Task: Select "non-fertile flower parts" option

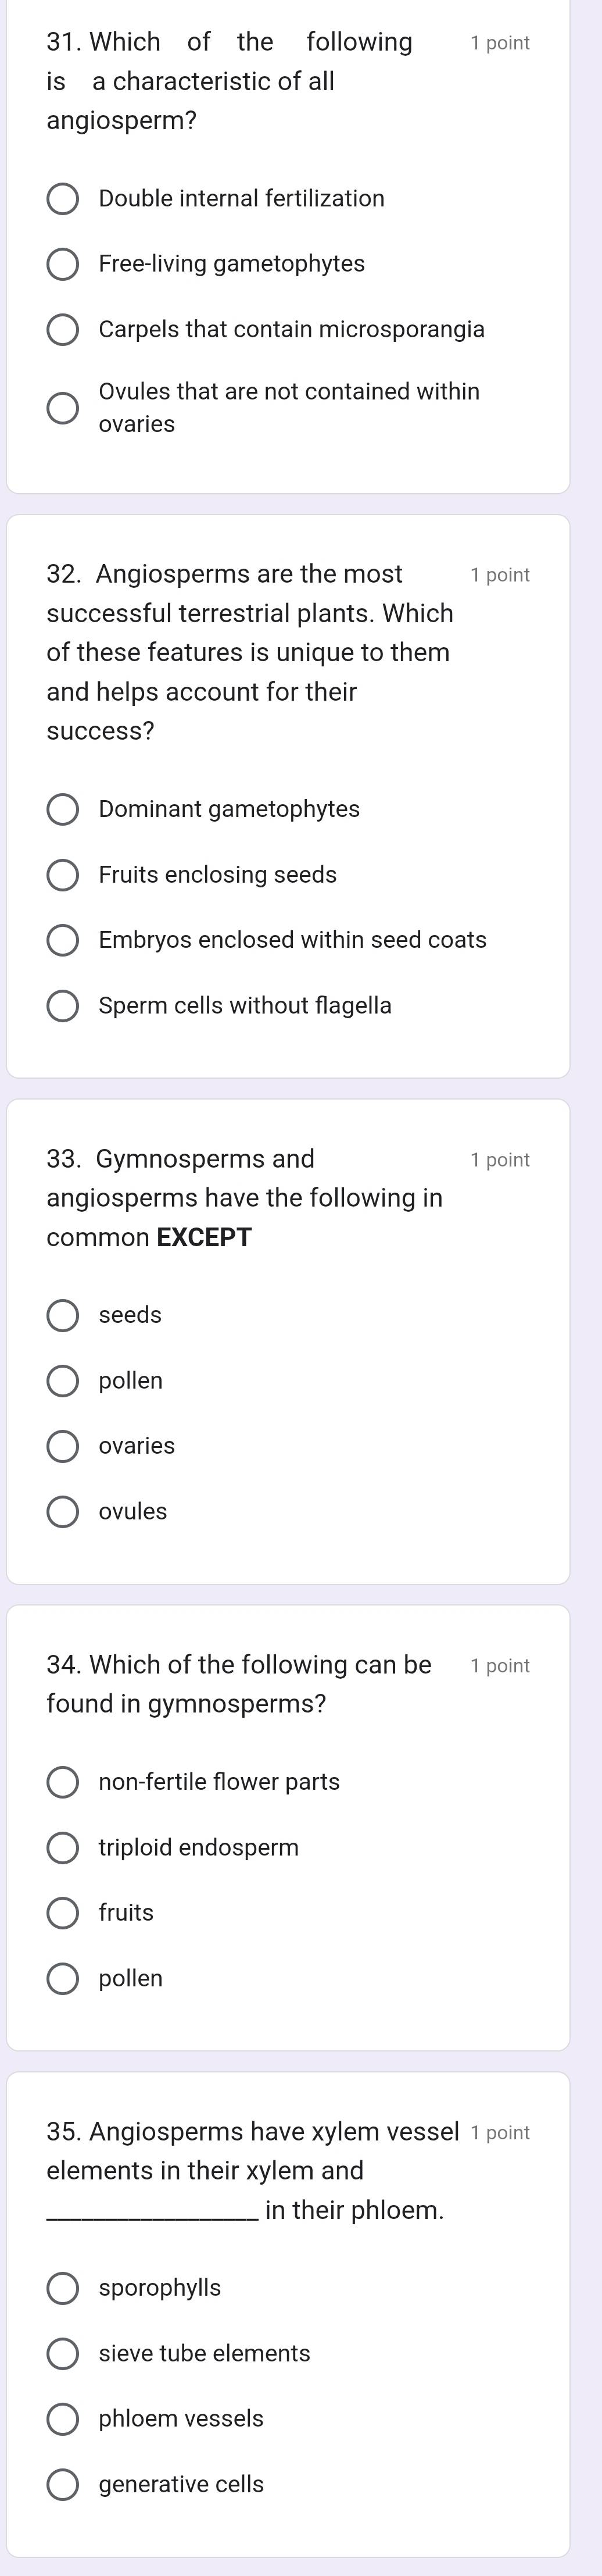Action: point(64,1781)
